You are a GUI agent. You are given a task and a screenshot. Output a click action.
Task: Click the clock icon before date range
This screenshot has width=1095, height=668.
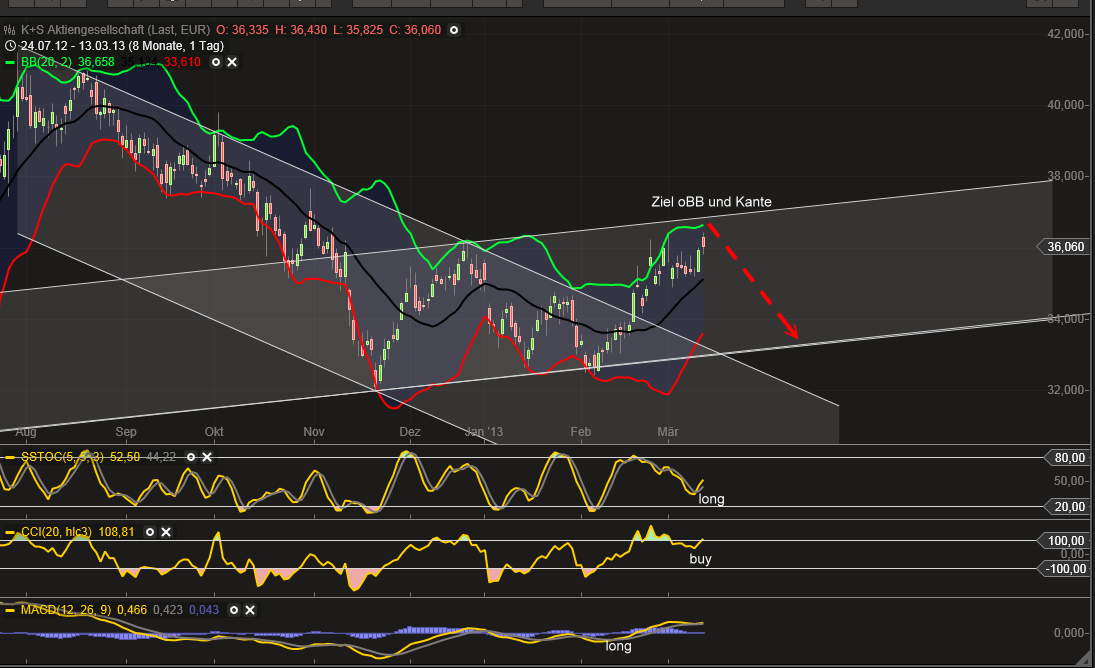(x=10, y=46)
